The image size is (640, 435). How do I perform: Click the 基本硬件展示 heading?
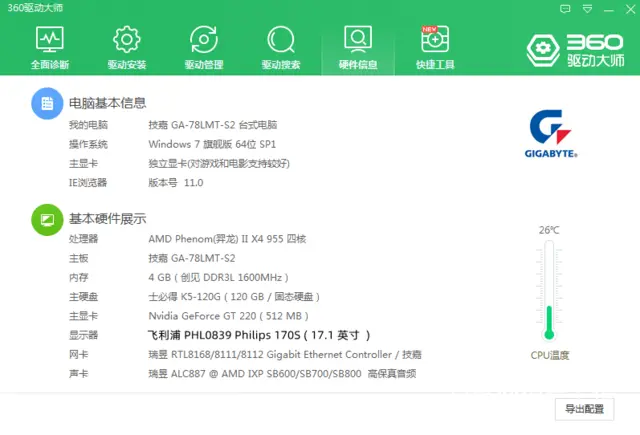point(107,219)
